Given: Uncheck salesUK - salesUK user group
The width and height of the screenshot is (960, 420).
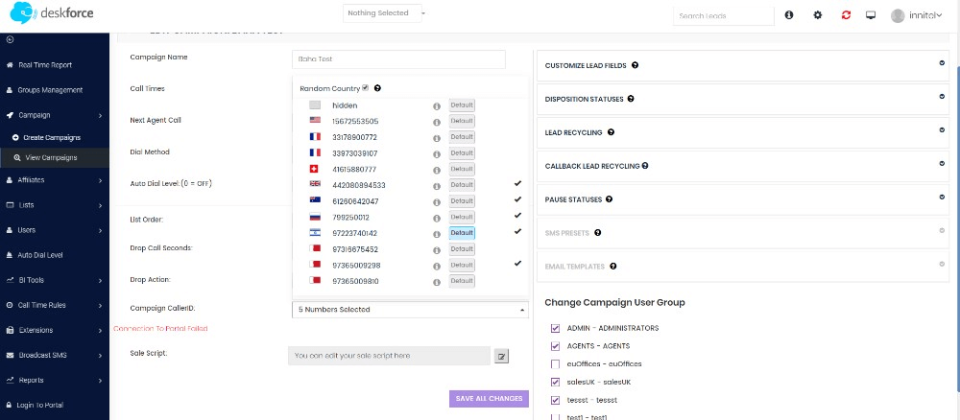Looking at the screenshot, I should point(555,382).
